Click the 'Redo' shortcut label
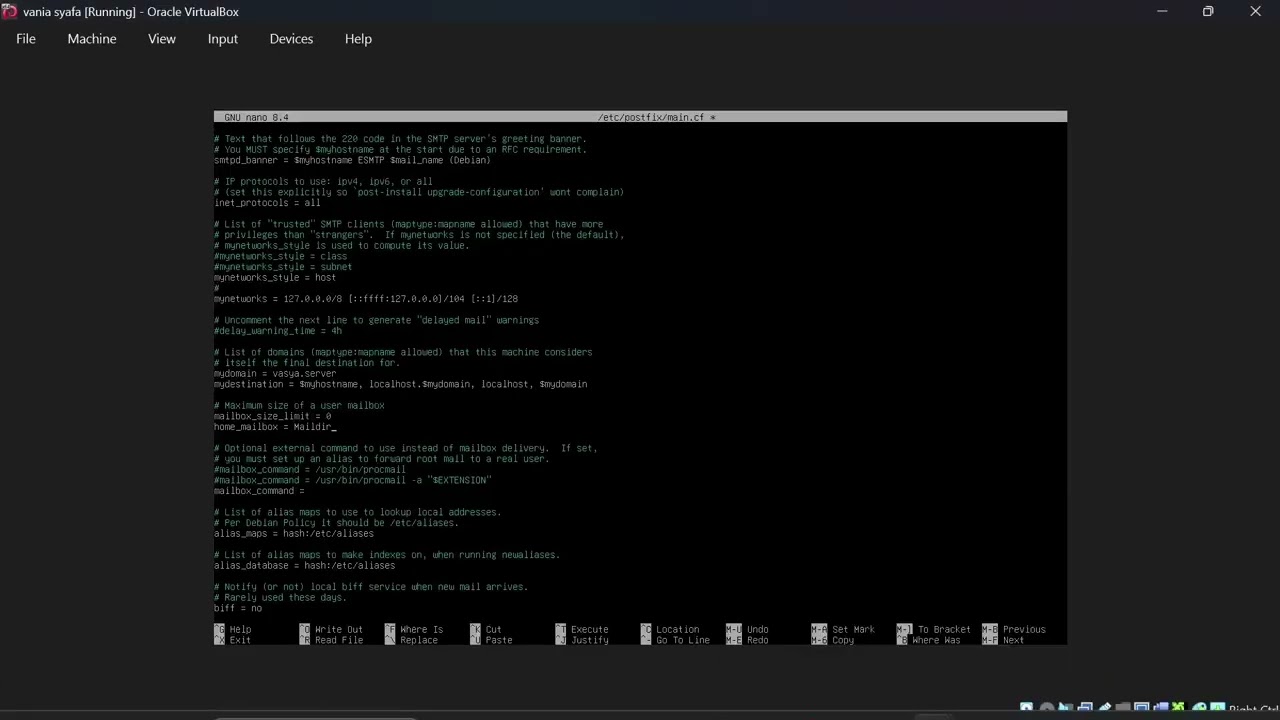Screen dimensions: 1280x720 (758, 640)
